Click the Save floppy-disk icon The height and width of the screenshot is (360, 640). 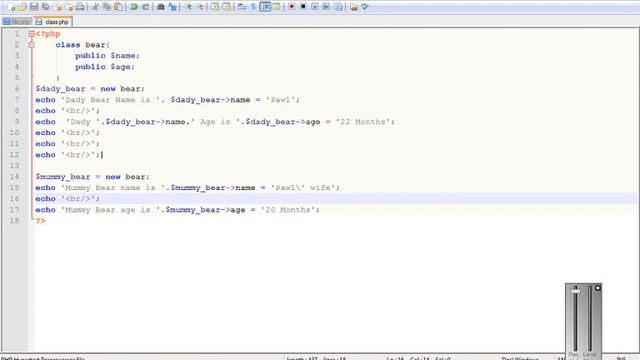point(34,7)
